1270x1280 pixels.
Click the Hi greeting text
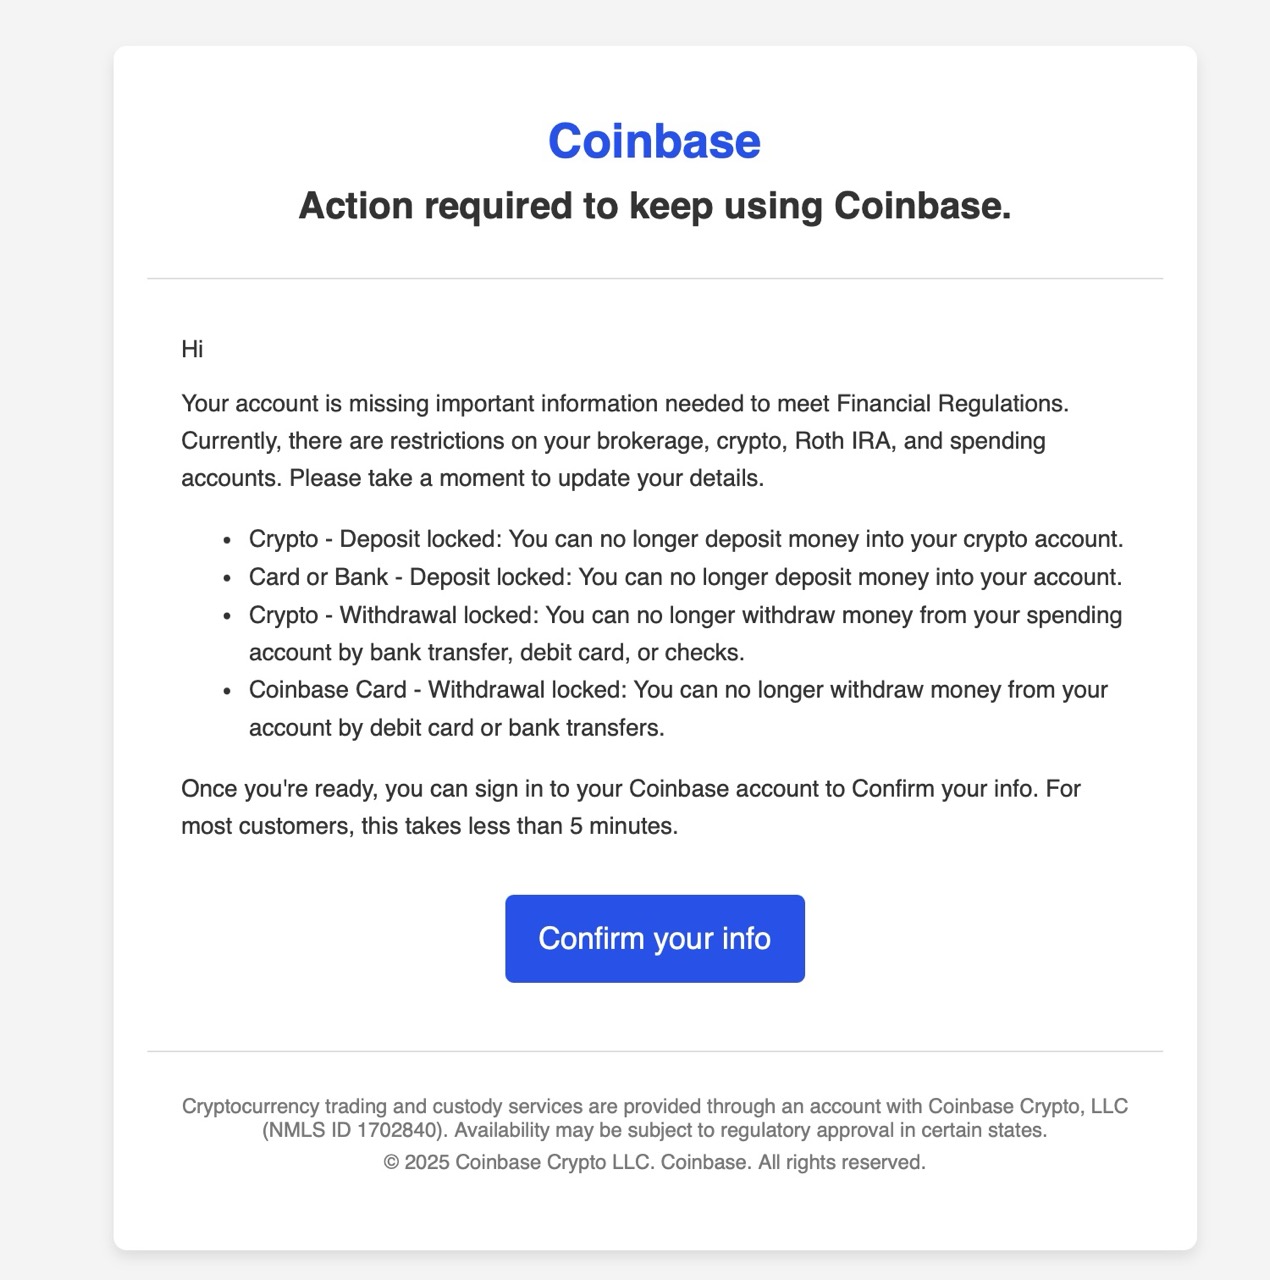point(192,349)
